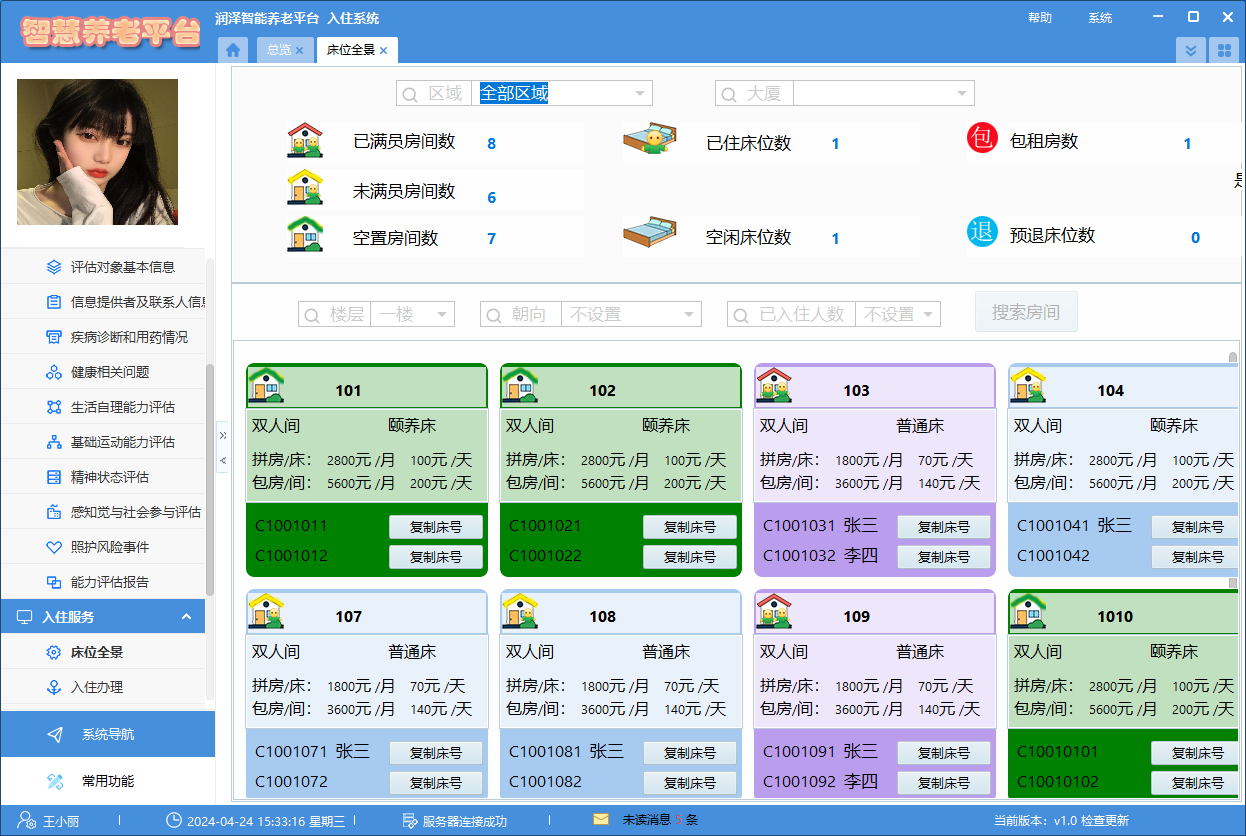
Task: Open the 帮助 menu
Action: pyautogui.click(x=1040, y=18)
